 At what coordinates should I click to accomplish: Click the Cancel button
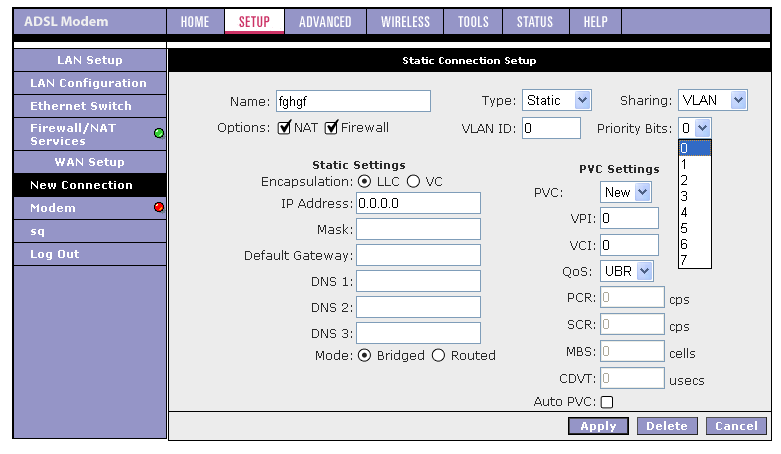(736, 426)
